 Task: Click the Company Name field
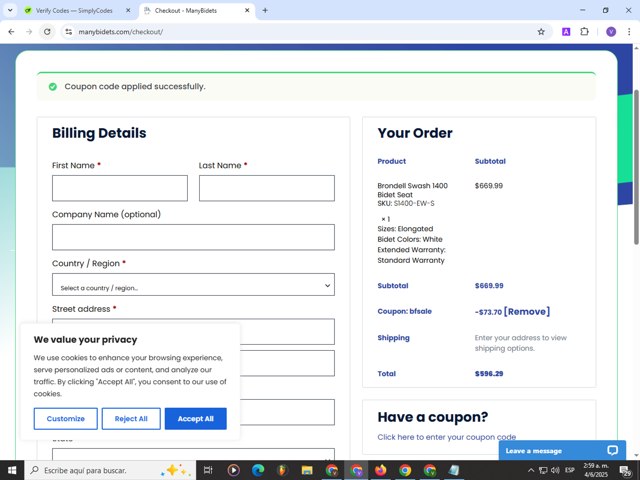[193, 237]
